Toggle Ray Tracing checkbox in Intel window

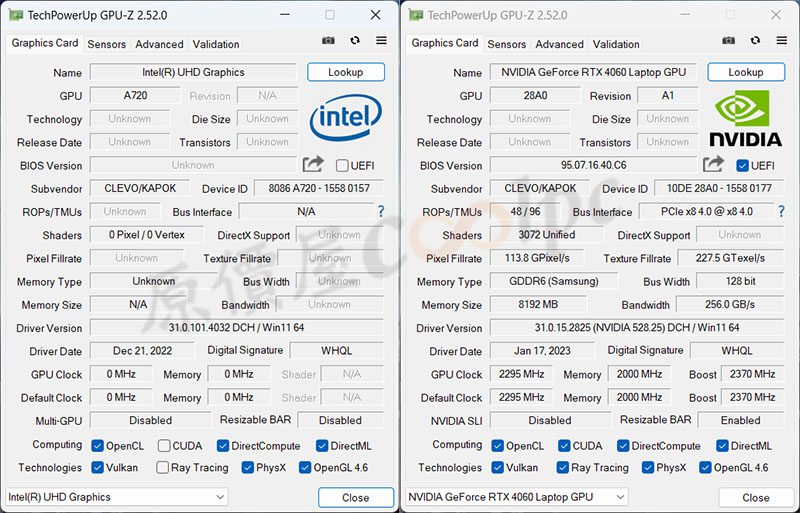coord(163,467)
